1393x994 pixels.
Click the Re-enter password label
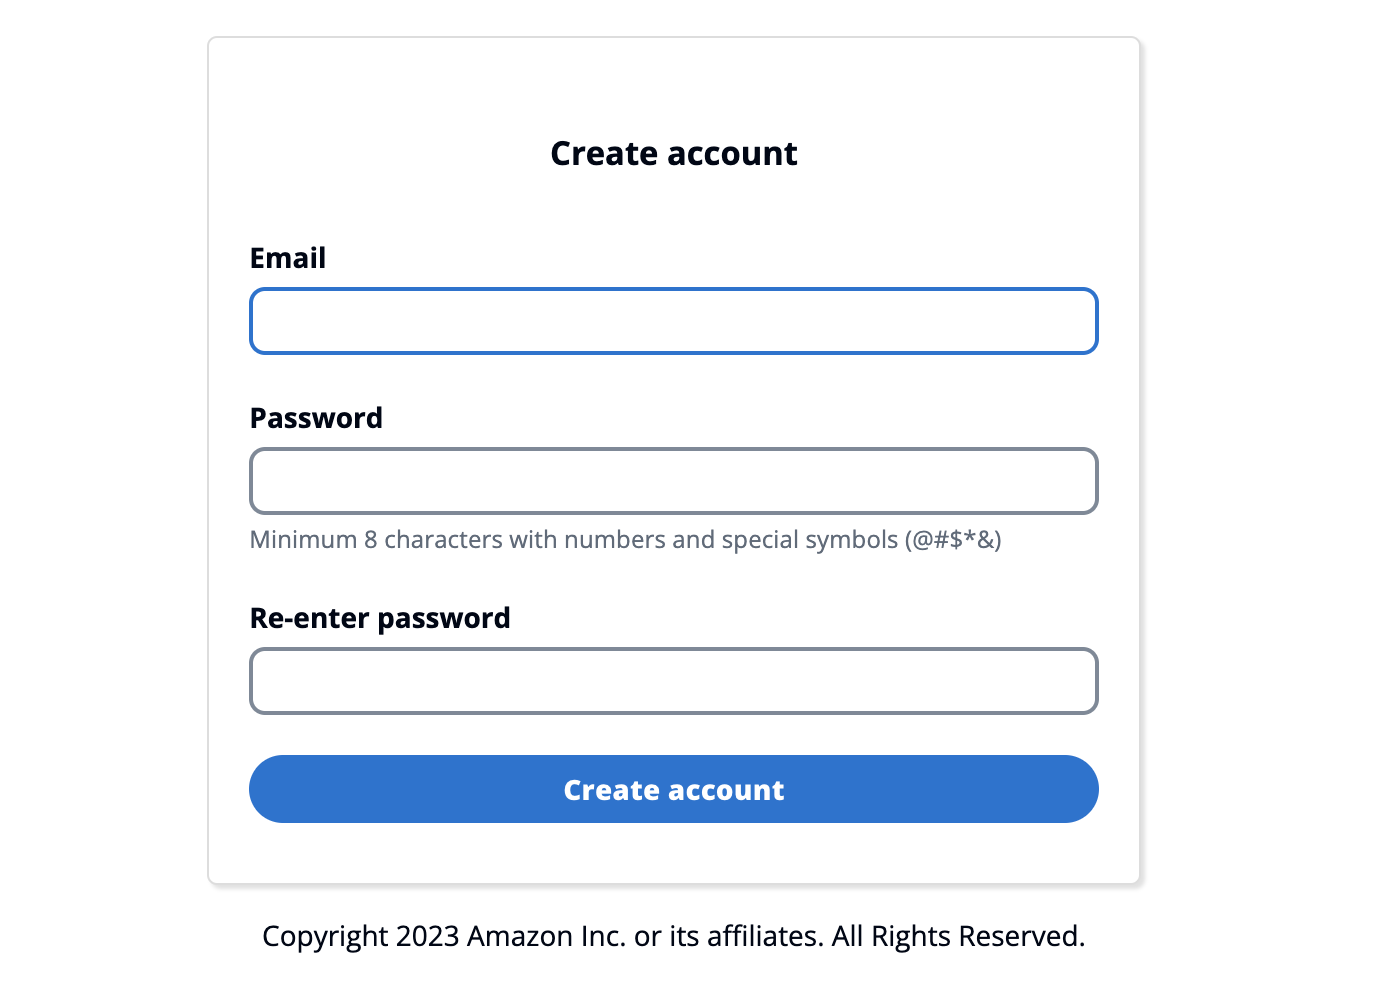click(x=380, y=617)
